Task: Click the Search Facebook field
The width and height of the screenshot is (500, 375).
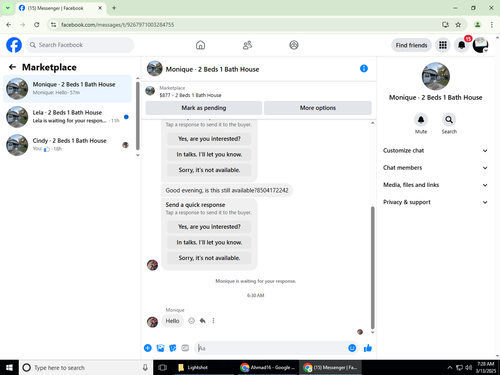Action: (x=80, y=45)
